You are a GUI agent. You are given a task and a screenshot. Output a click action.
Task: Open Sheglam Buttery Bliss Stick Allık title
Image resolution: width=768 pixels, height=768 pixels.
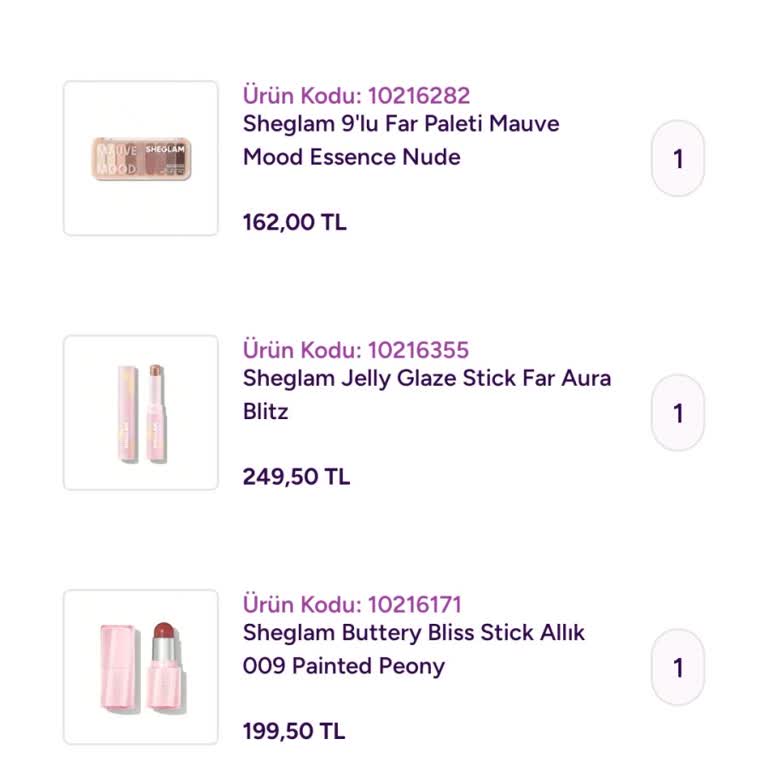coord(414,633)
